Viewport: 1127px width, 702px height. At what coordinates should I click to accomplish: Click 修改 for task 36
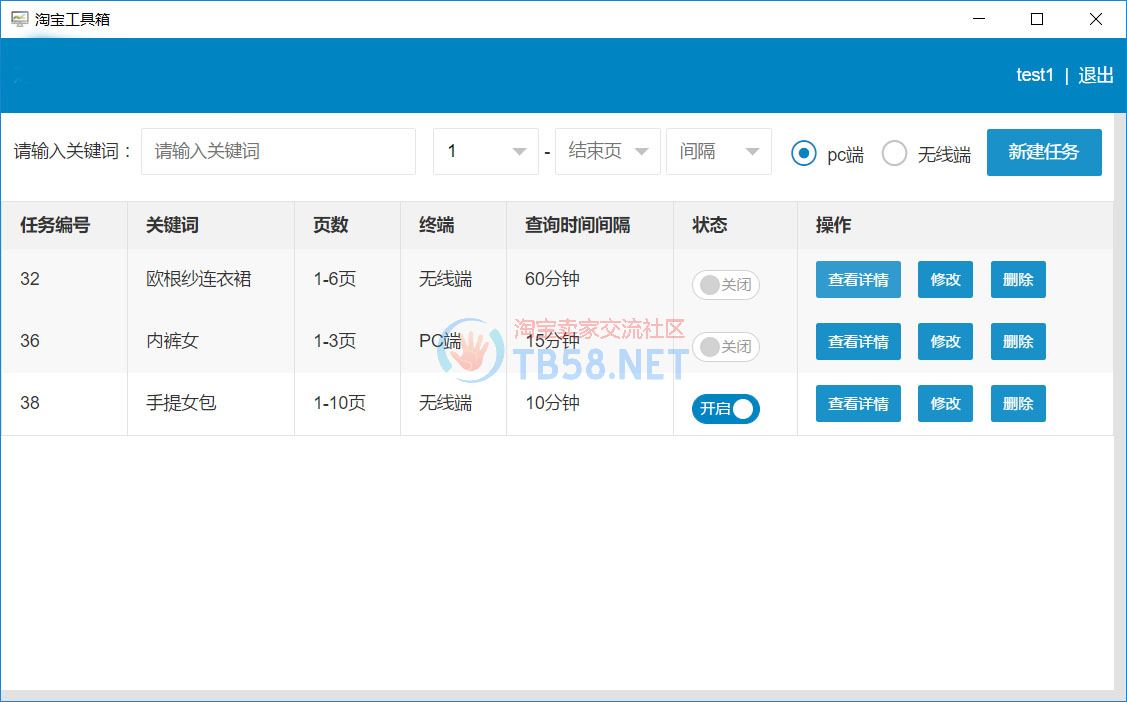pos(945,342)
